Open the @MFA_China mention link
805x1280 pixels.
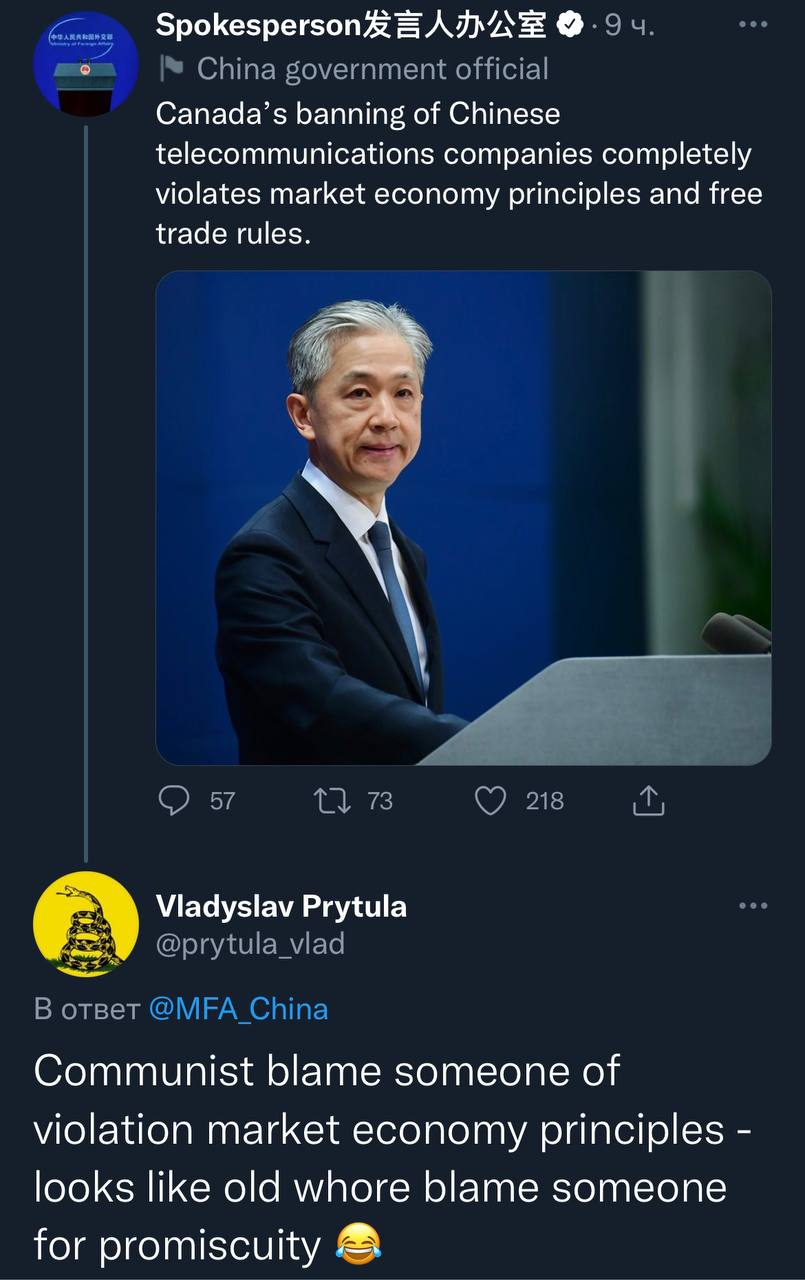pyautogui.click(x=238, y=1008)
